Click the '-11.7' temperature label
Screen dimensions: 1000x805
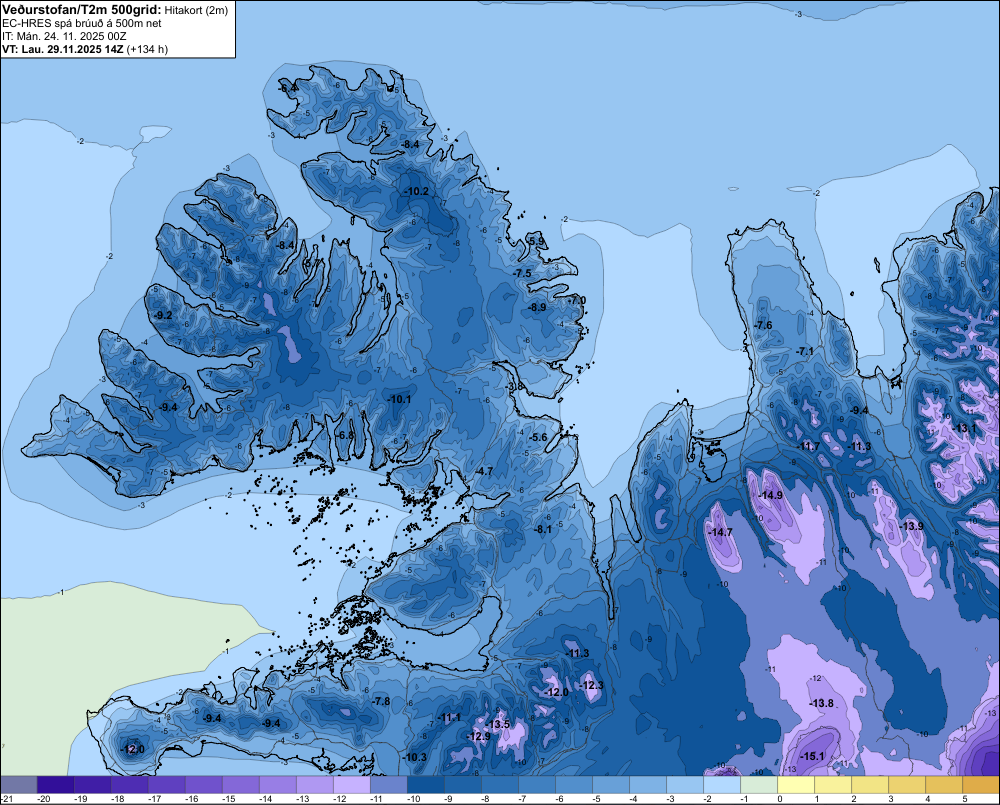click(808, 446)
